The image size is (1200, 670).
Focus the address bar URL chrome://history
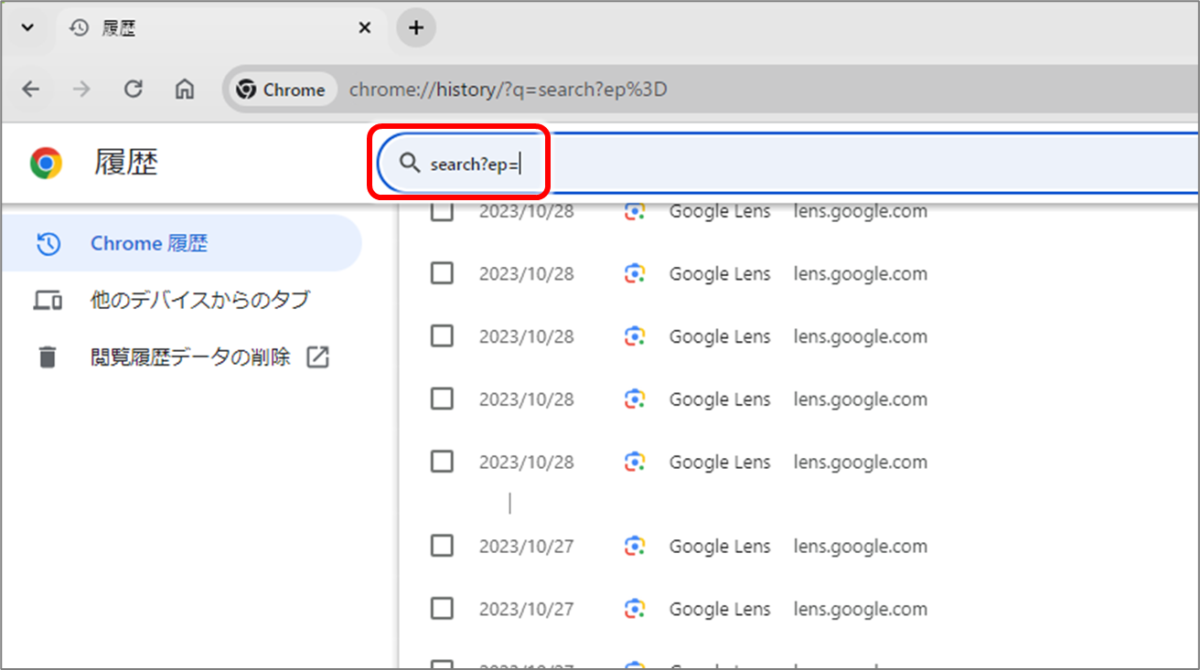coord(508,90)
